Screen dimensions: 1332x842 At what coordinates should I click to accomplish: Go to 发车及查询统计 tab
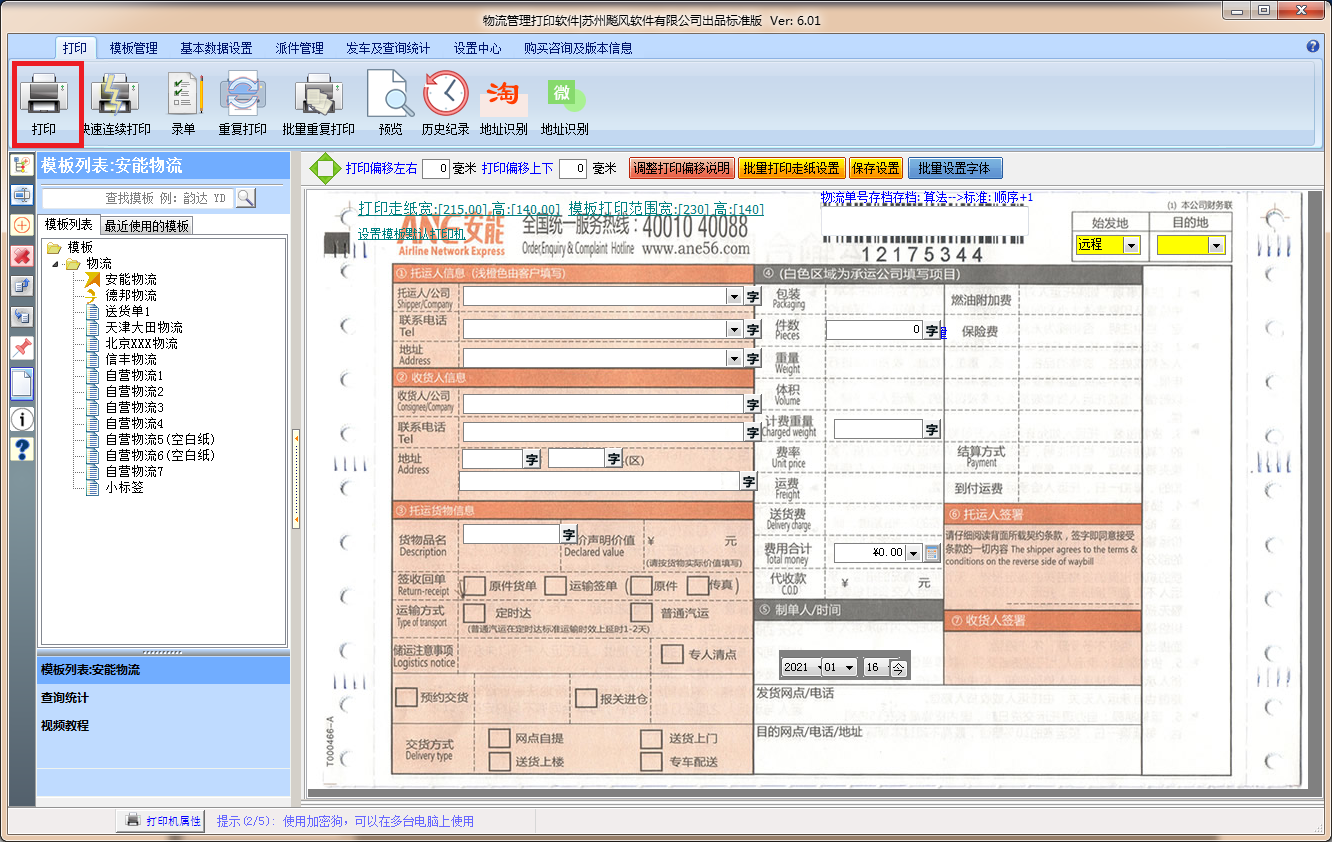(388, 48)
